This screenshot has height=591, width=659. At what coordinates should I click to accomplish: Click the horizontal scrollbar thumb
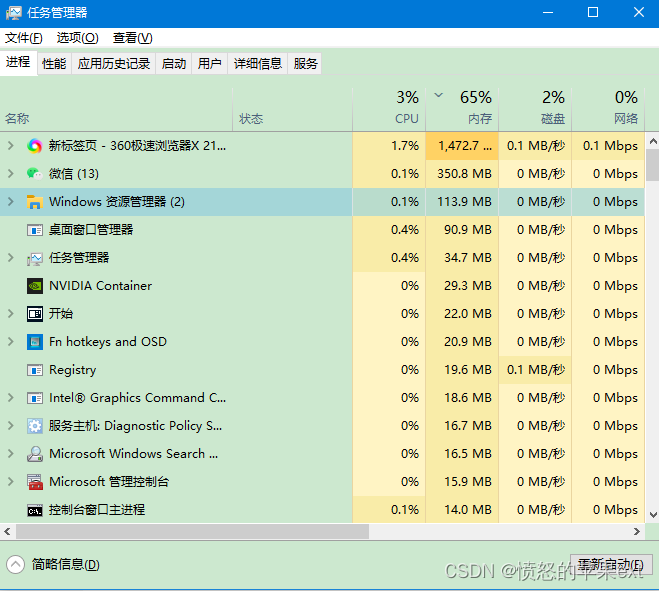192,532
